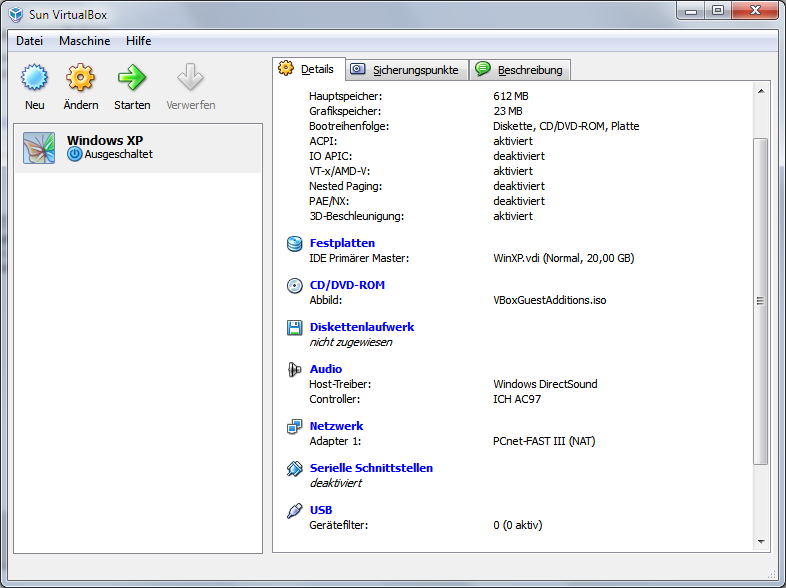Click the Gerätefilter value 0 (0 aktiv)

pyautogui.click(x=518, y=525)
